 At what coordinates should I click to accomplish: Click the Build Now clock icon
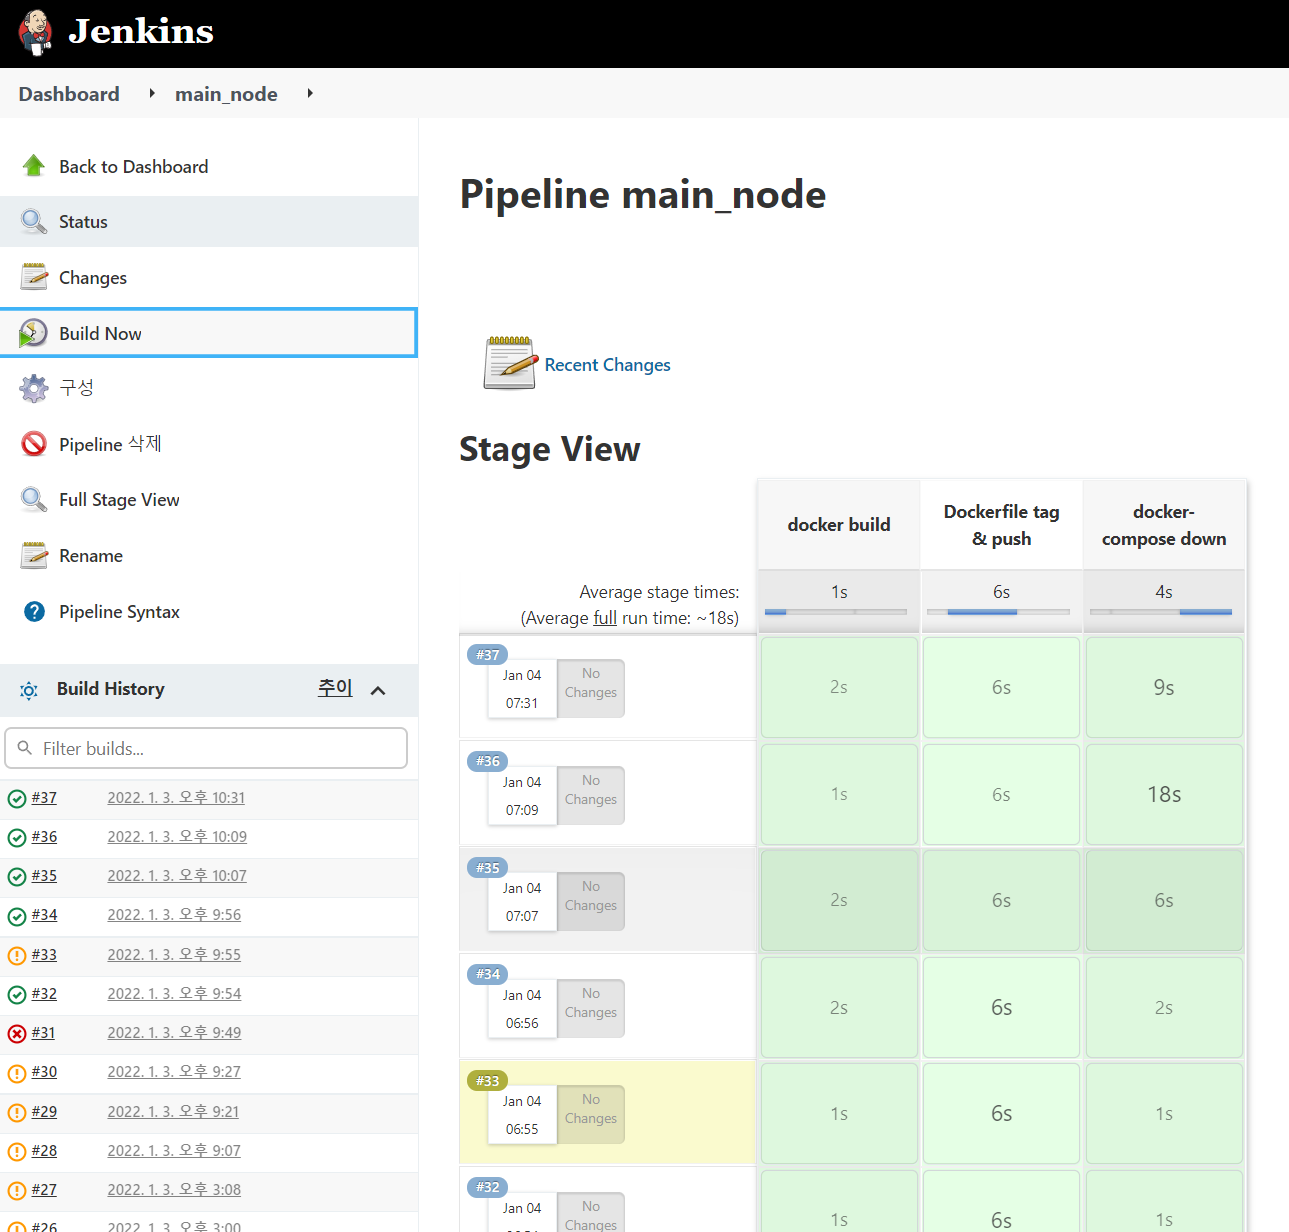tap(33, 333)
